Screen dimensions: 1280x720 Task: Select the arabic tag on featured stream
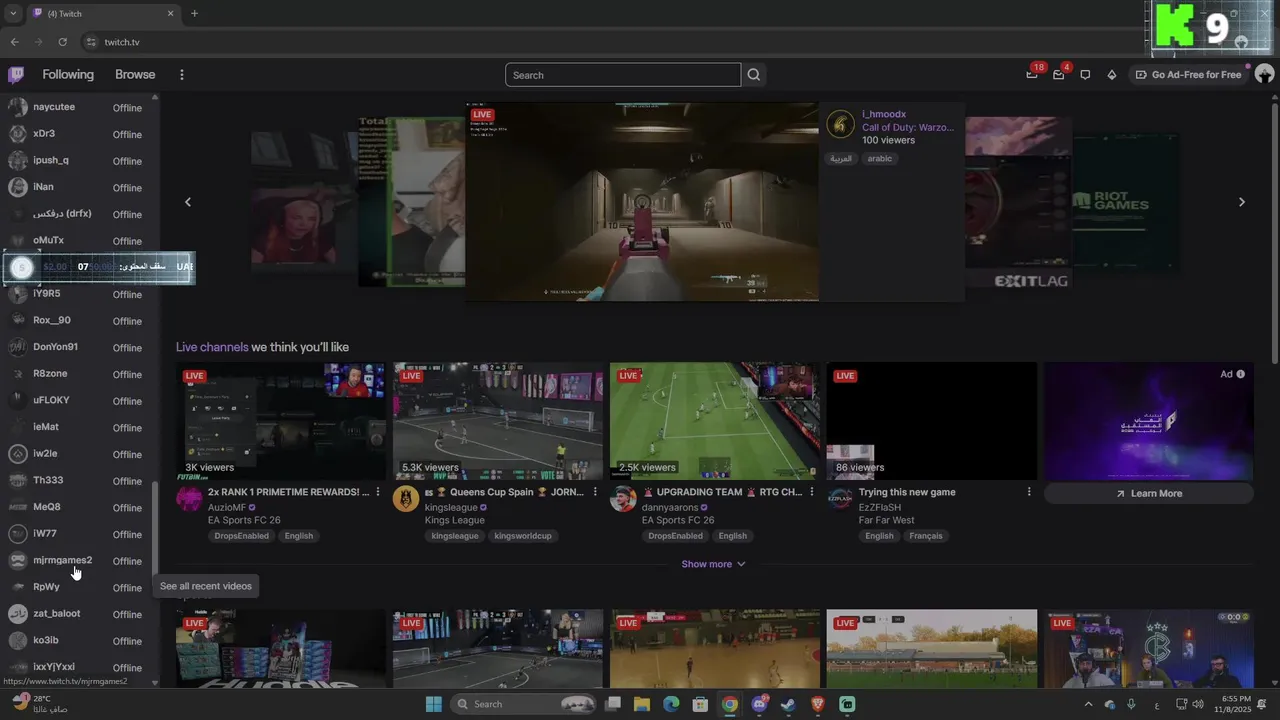coord(880,159)
